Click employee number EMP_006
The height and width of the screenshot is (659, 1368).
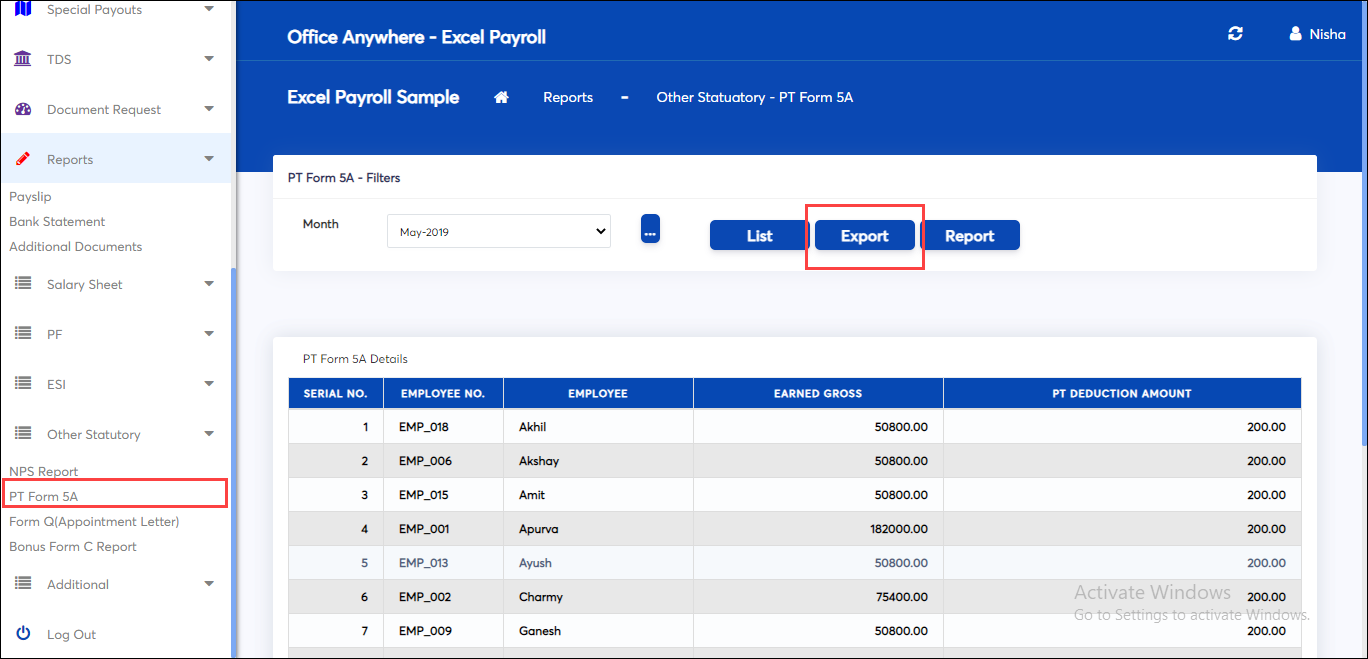pos(425,461)
